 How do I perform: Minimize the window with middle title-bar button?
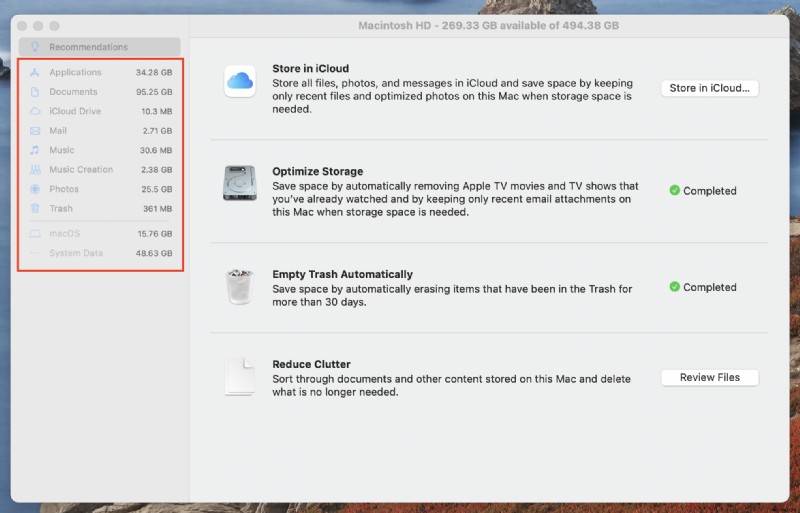pos(38,26)
